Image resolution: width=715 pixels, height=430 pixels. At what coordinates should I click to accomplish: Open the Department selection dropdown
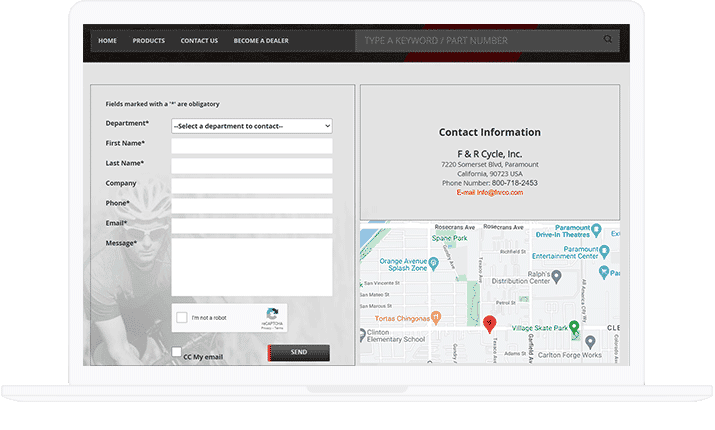[251, 126]
